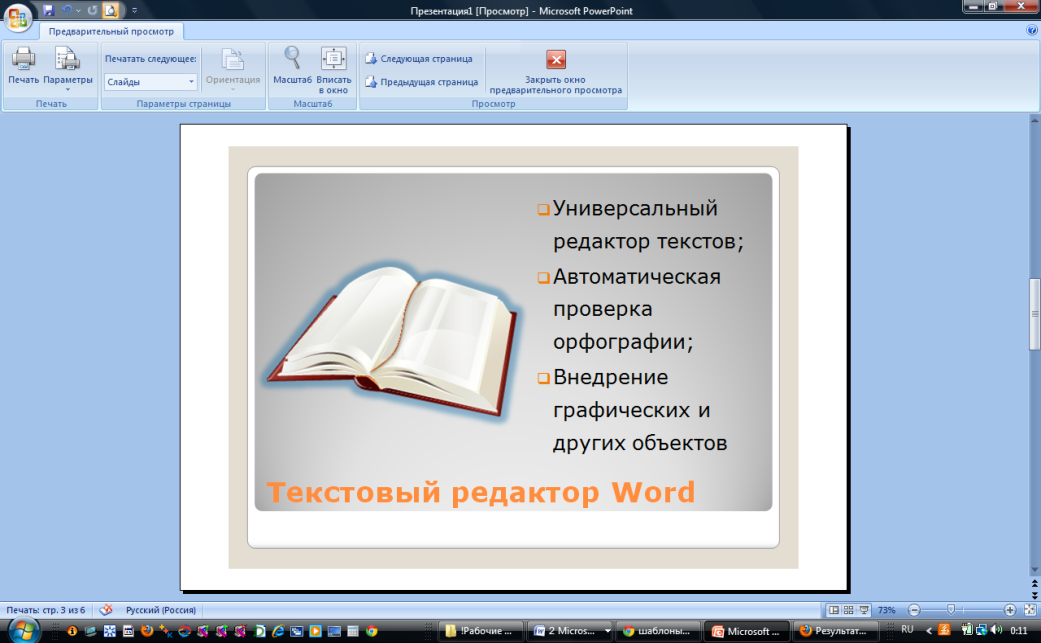Select the Предварительный просмотр ribbon tab
This screenshot has width=1041, height=643.
tap(111, 31)
